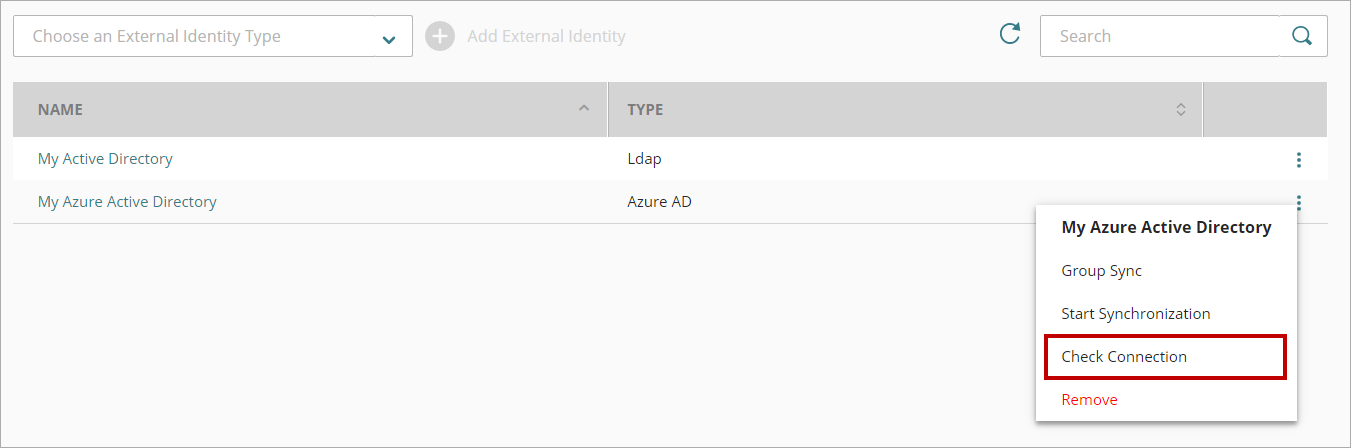Click the Ldap type cell
This screenshot has height=448, width=1351.
pos(644,159)
